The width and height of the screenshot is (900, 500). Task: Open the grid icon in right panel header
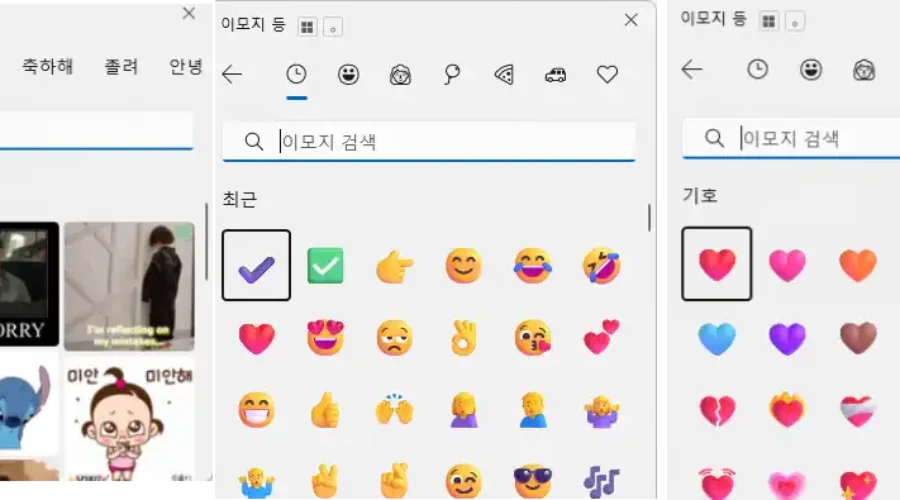tap(769, 21)
